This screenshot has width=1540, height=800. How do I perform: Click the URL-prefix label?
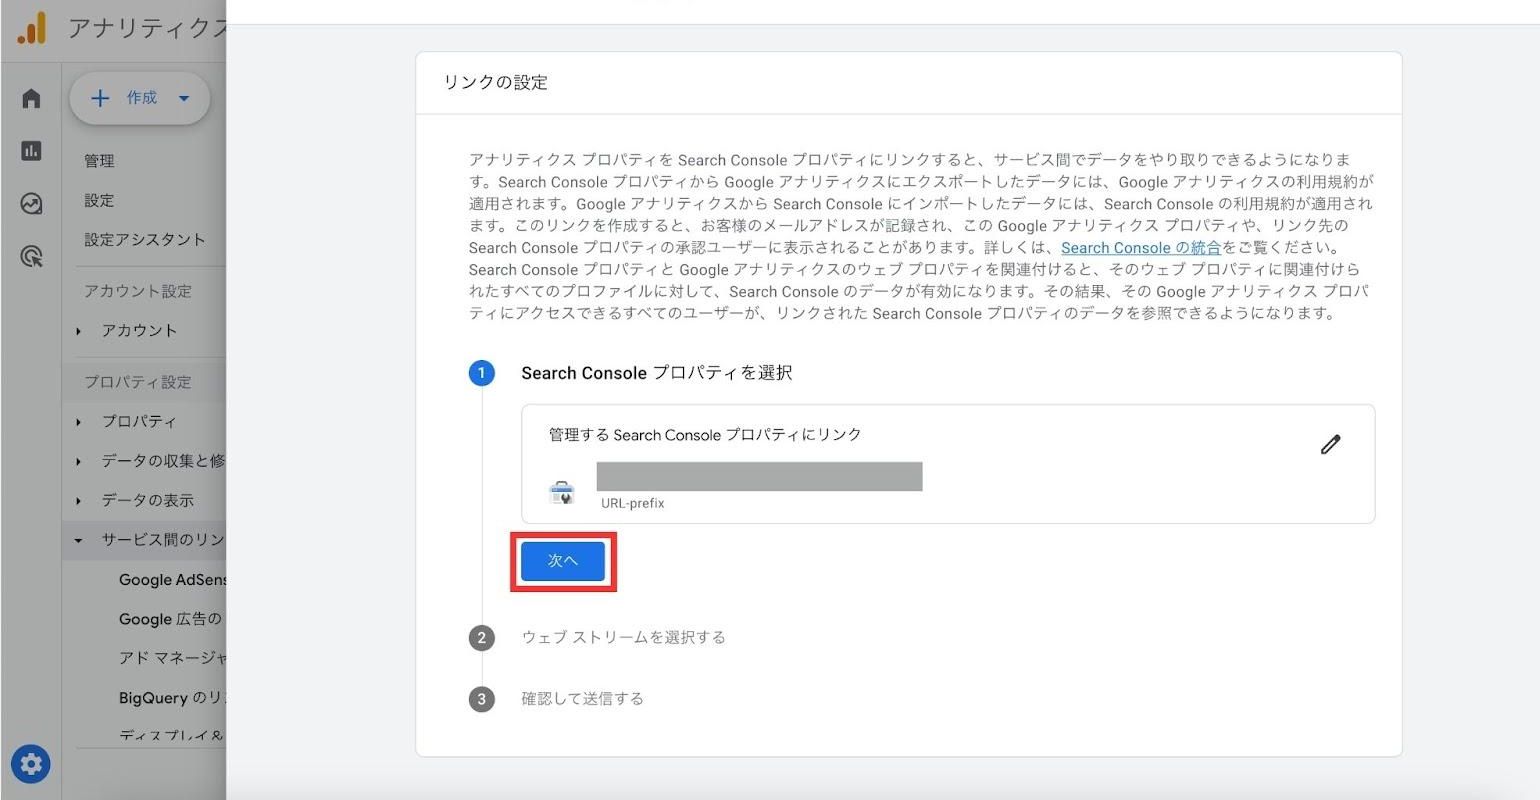[632, 503]
